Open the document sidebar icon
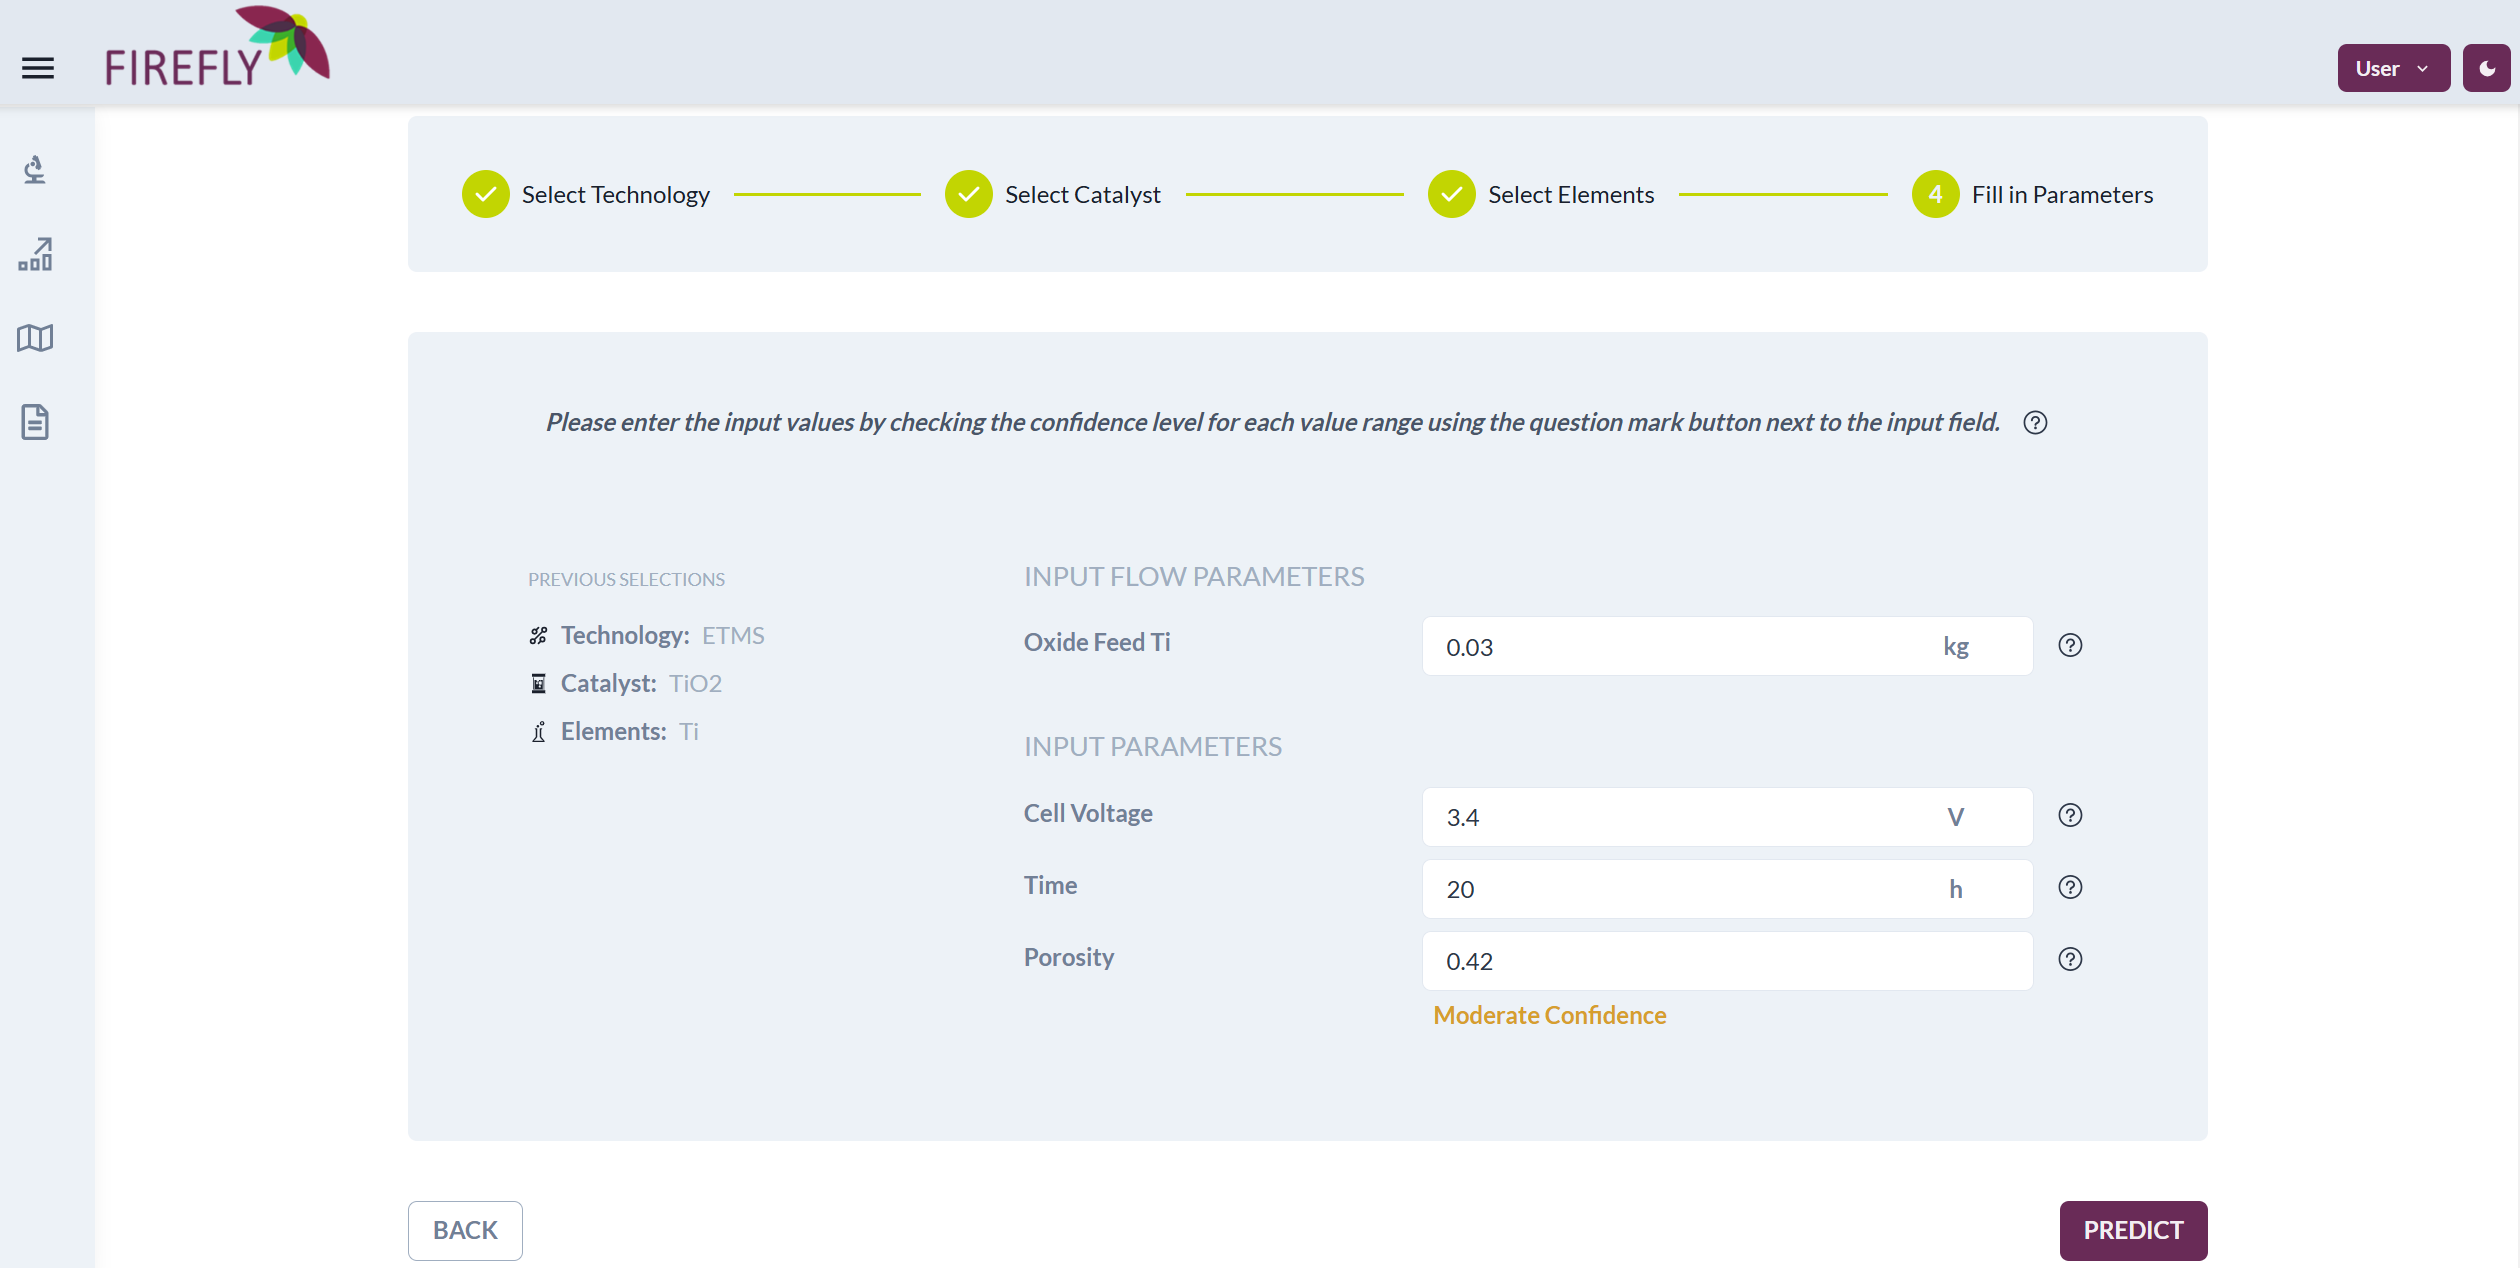 click(35, 422)
